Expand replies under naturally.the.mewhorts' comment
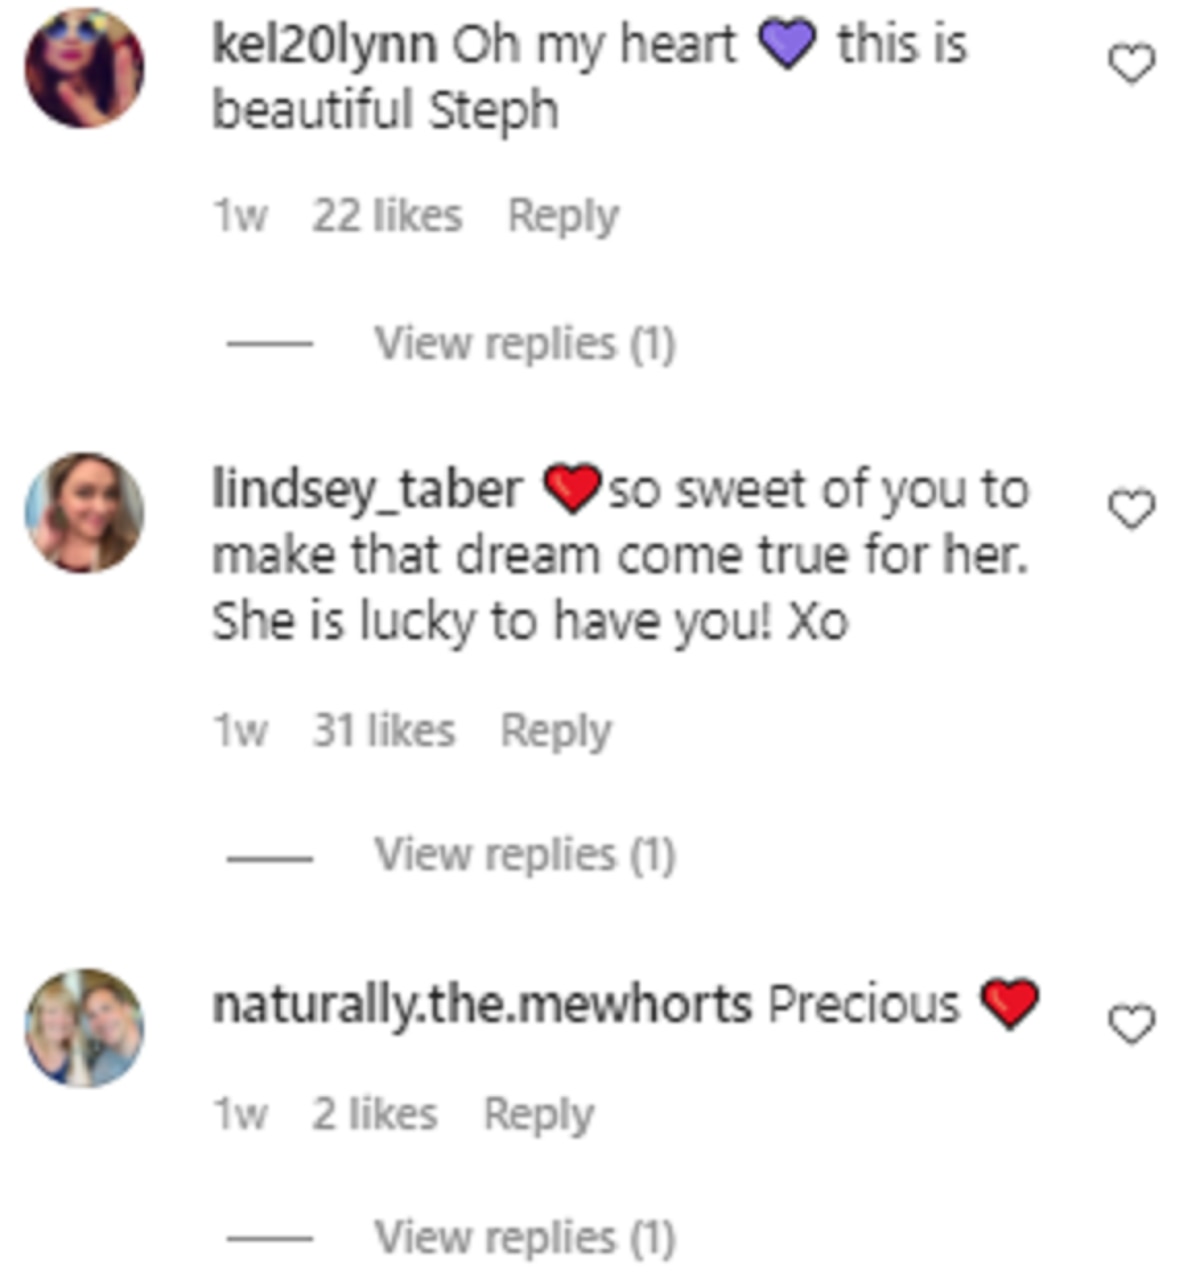 click(x=524, y=1238)
